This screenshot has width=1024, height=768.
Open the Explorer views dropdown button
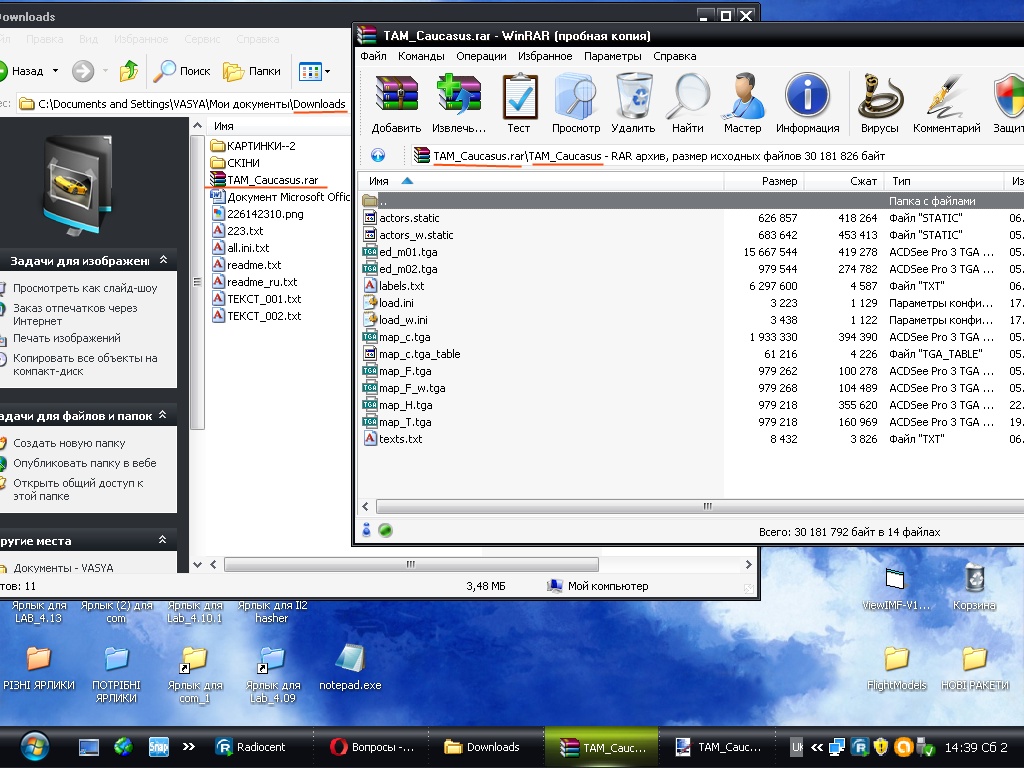[x=313, y=71]
